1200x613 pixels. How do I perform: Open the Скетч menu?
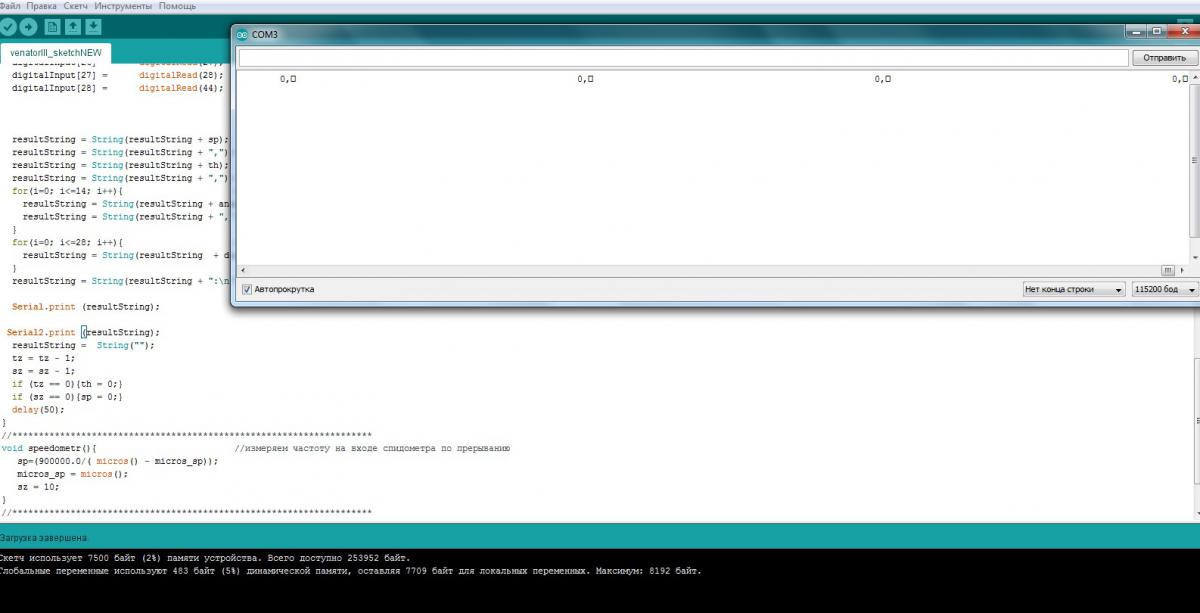[x=76, y=6]
